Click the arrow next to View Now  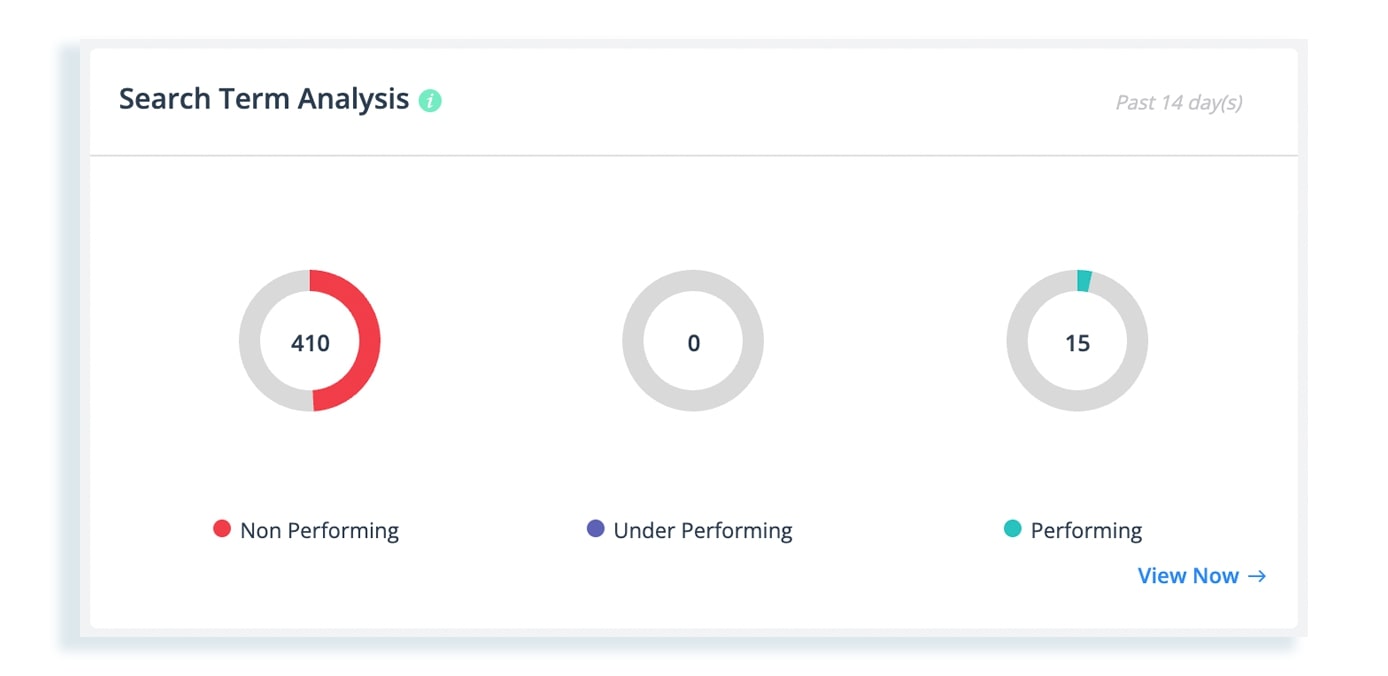click(x=1257, y=576)
